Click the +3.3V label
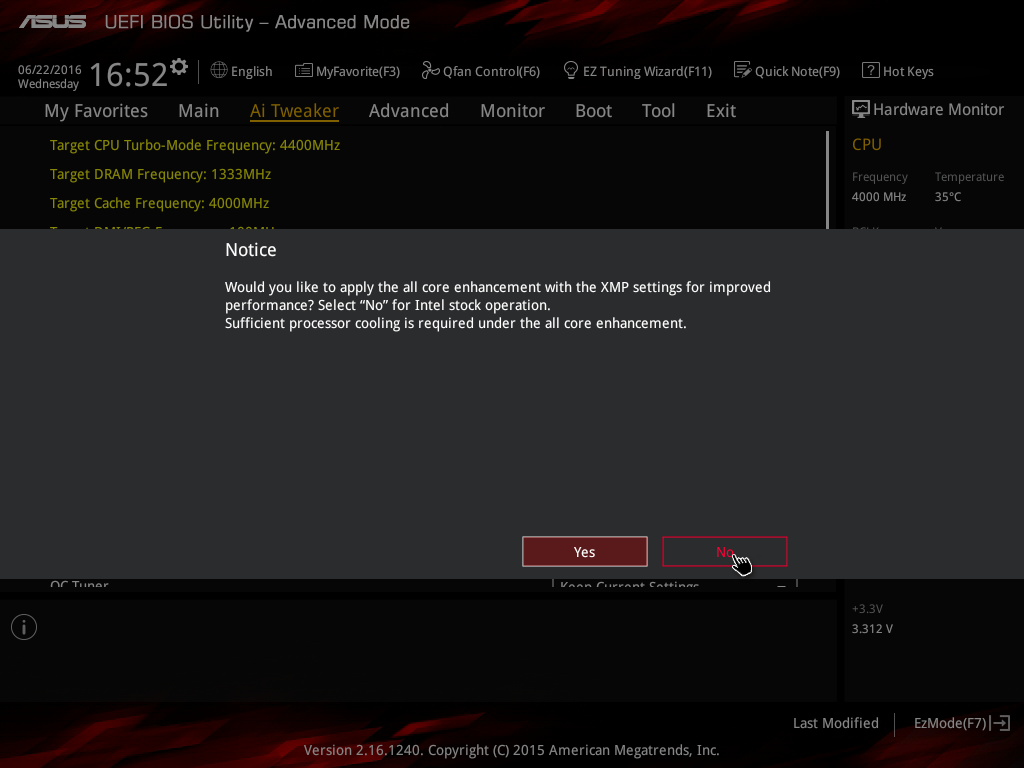This screenshot has width=1024, height=768. click(867, 609)
